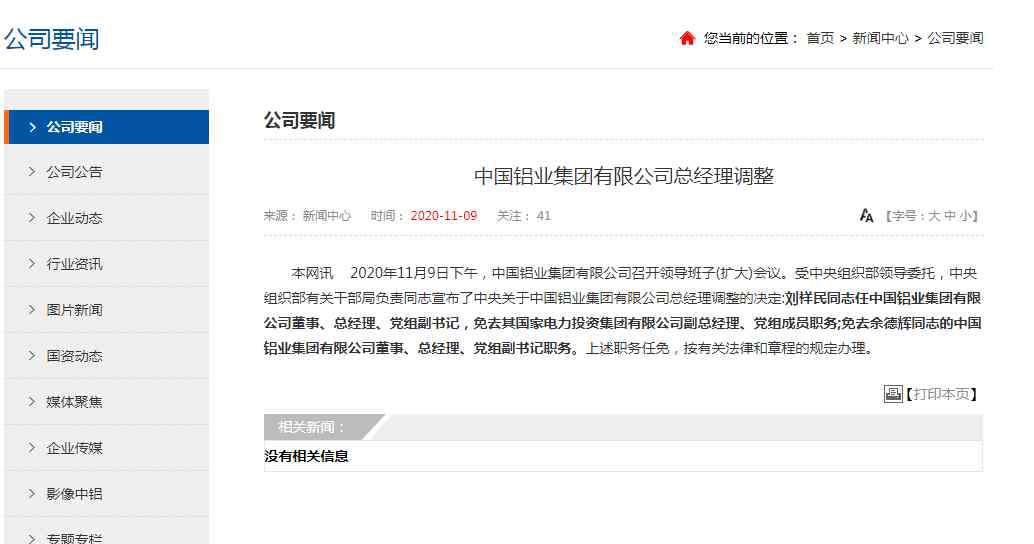Click chevron next to 公司公告
Viewport: 1034px width, 544px height.
pos(32,171)
